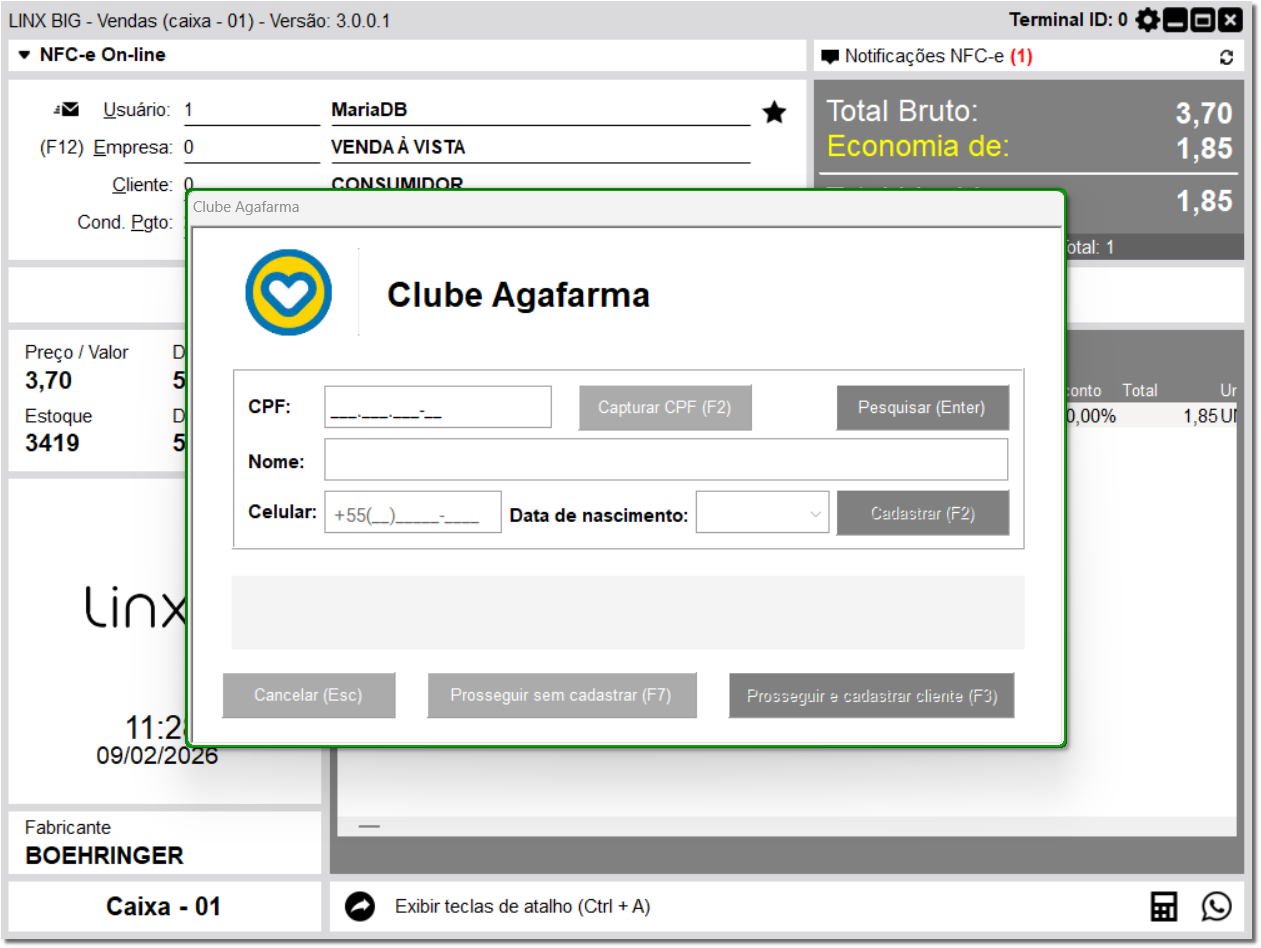Screen dimensions: 1261x948
Task: Click the Terminal ID: 0 text
Action: point(1068,20)
